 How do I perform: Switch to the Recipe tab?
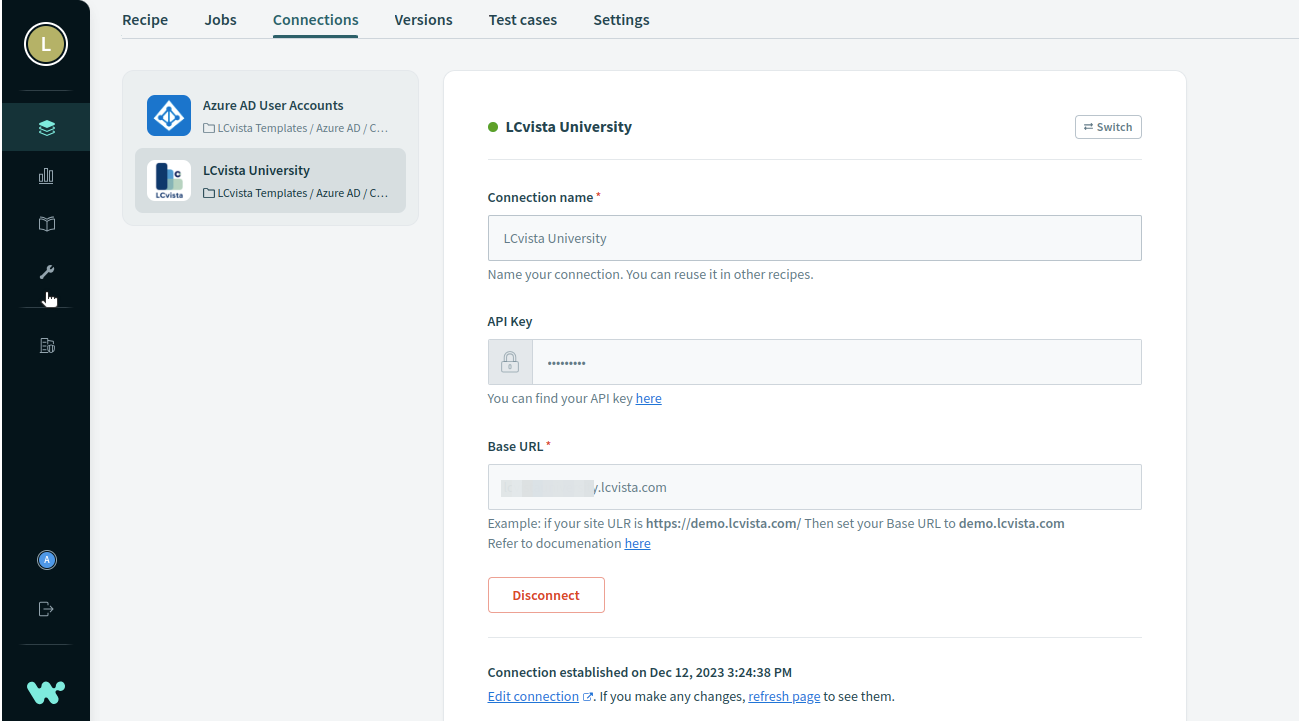pos(145,20)
